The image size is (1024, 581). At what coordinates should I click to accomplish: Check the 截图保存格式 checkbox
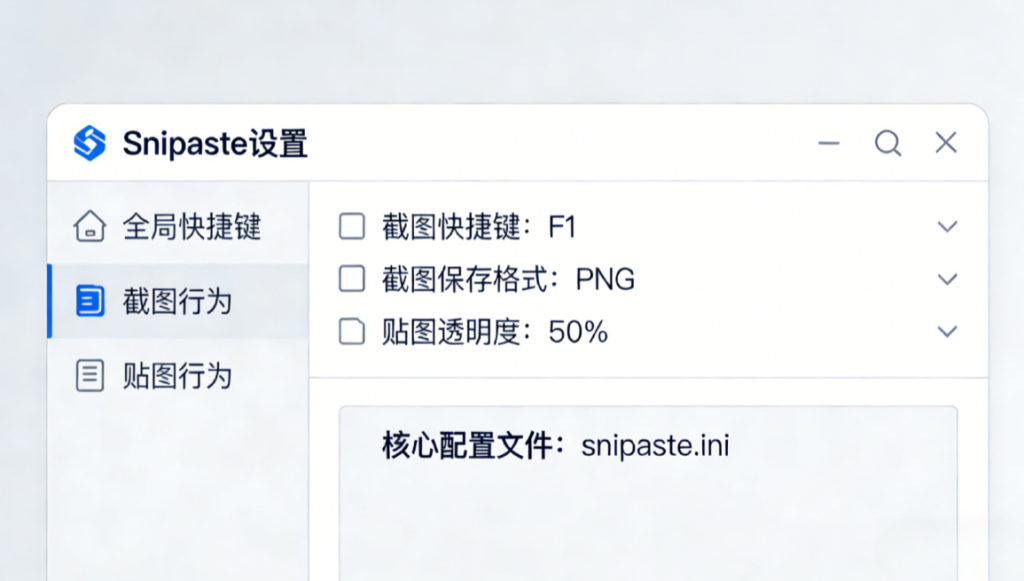coord(351,279)
